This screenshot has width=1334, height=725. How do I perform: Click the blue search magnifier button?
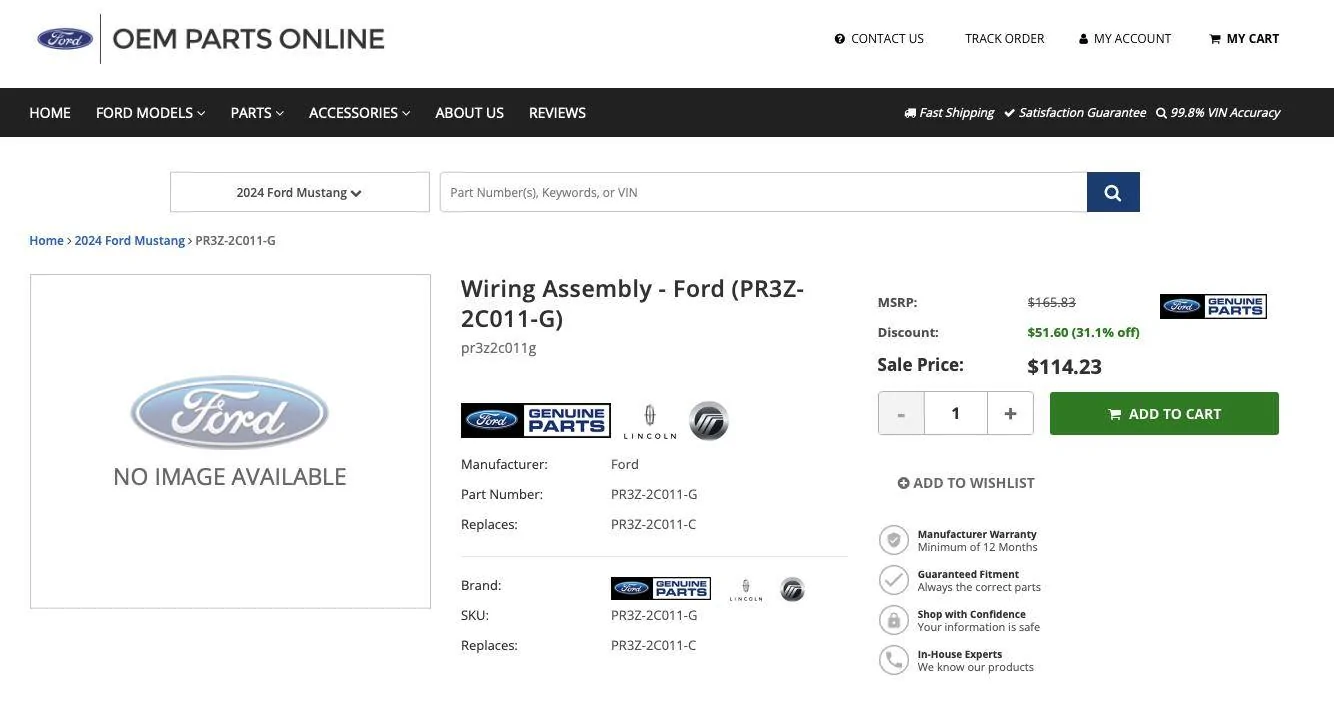tap(1113, 192)
